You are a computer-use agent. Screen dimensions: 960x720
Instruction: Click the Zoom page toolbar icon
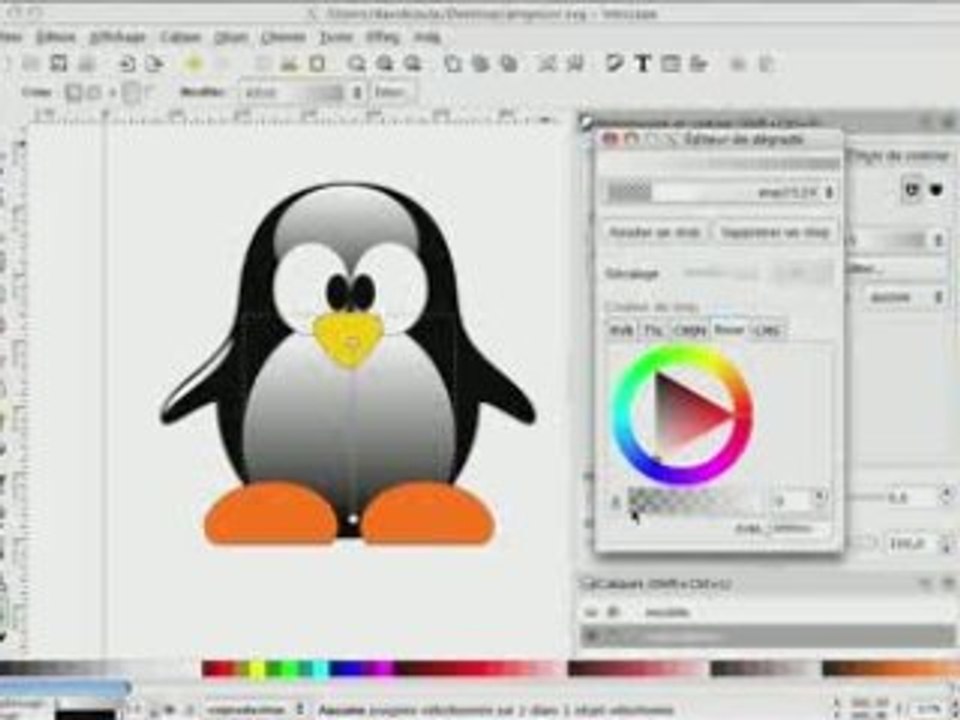click(413, 64)
